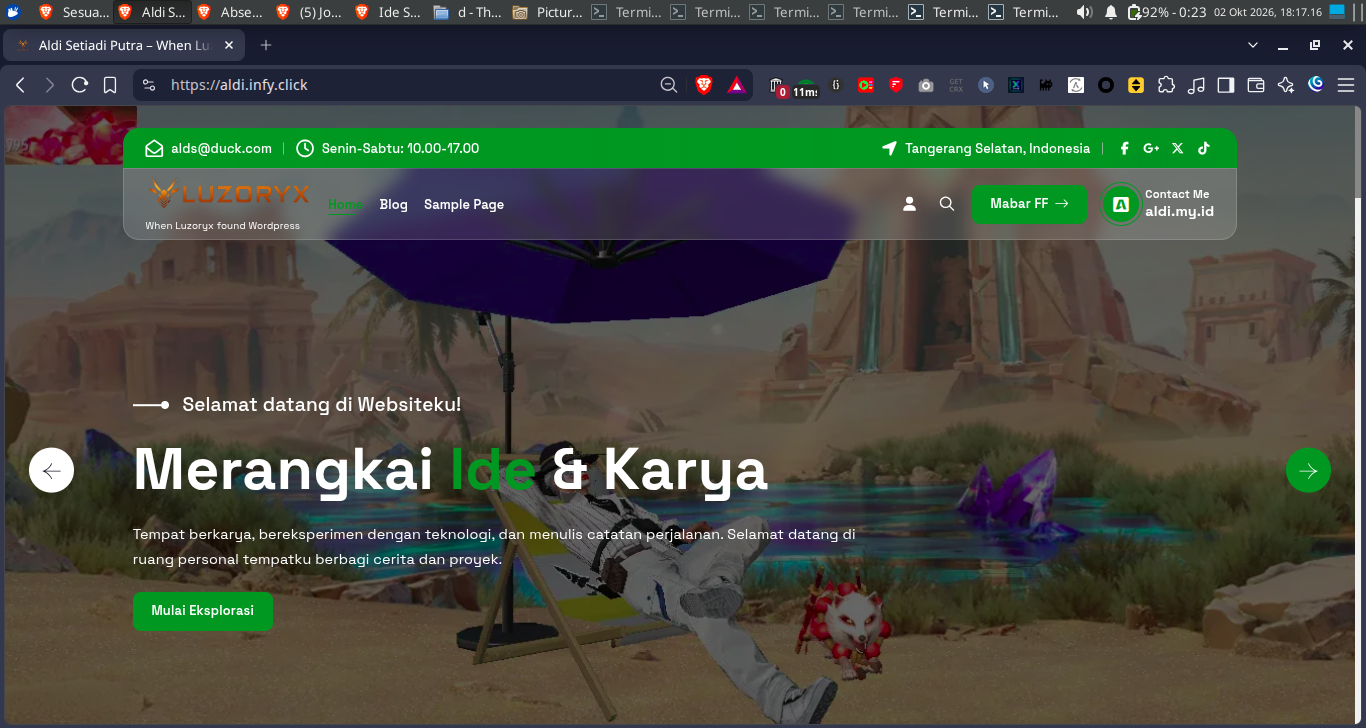The image size is (1366, 728).
Task: Open the Brave Wallet icon
Action: coord(1256,85)
